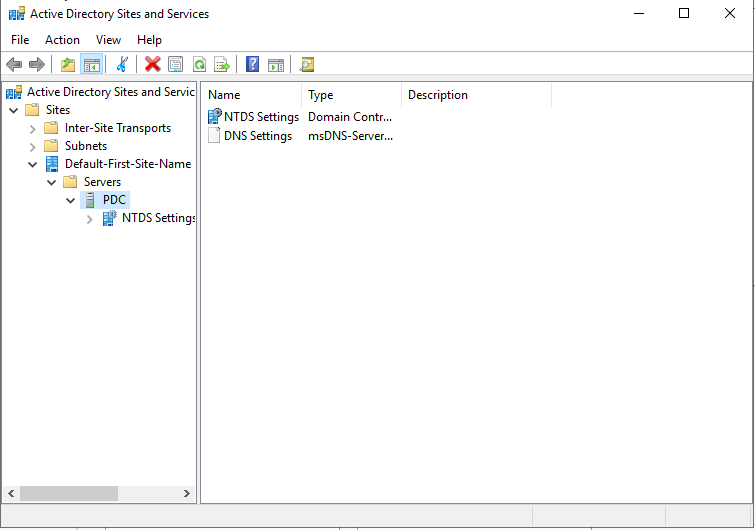Click the Export List toolbar icon
The image size is (755, 530).
pos(222,64)
